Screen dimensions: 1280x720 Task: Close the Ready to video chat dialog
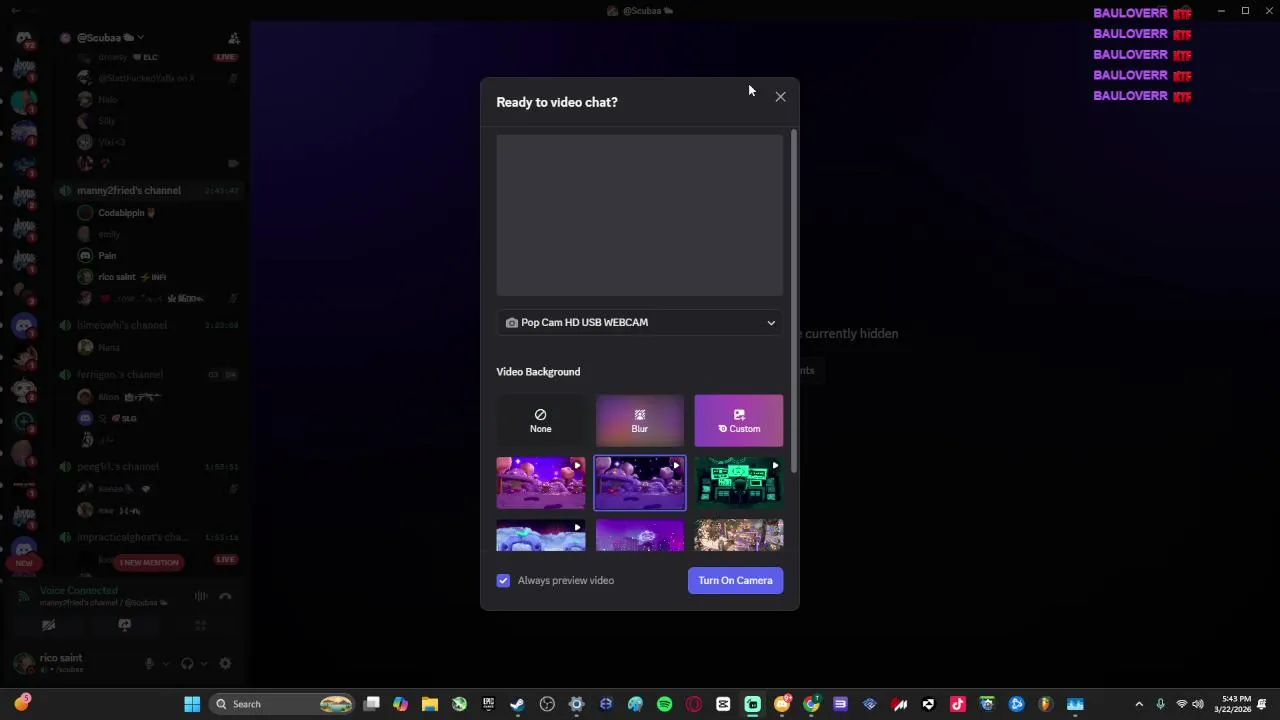(780, 97)
